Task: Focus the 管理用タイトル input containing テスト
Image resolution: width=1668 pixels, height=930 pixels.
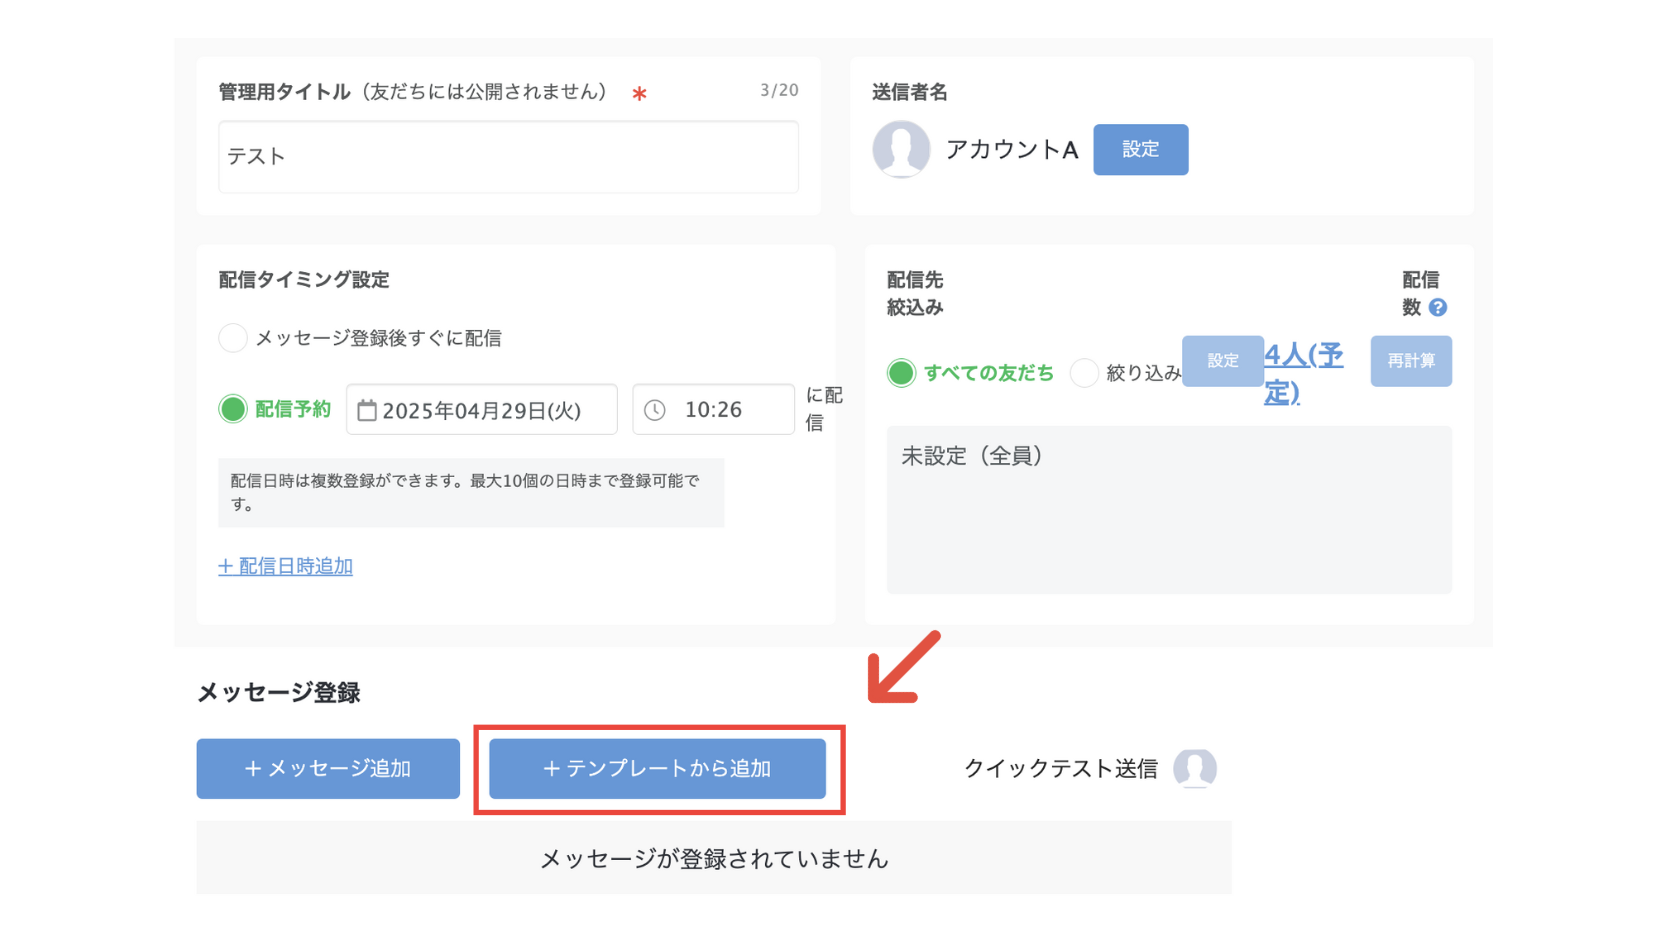Action: coord(508,157)
